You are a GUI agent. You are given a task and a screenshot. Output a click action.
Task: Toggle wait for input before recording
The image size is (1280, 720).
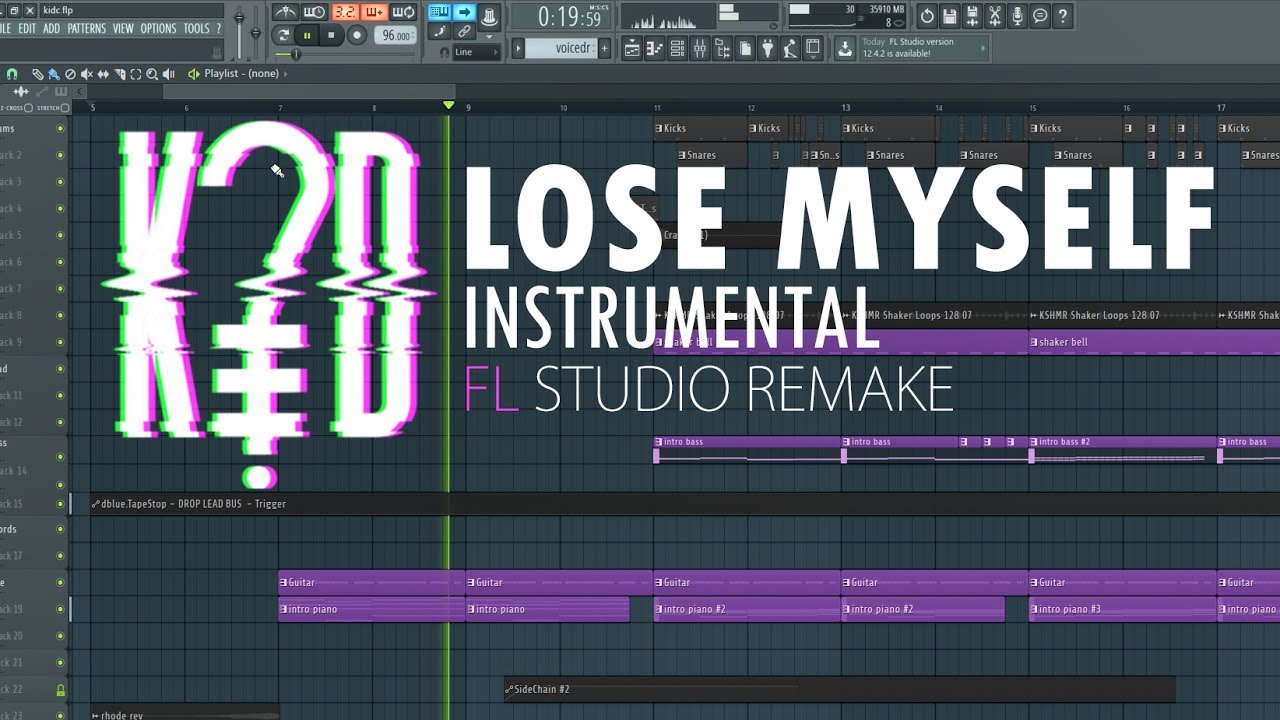click(x=314, y=12)
